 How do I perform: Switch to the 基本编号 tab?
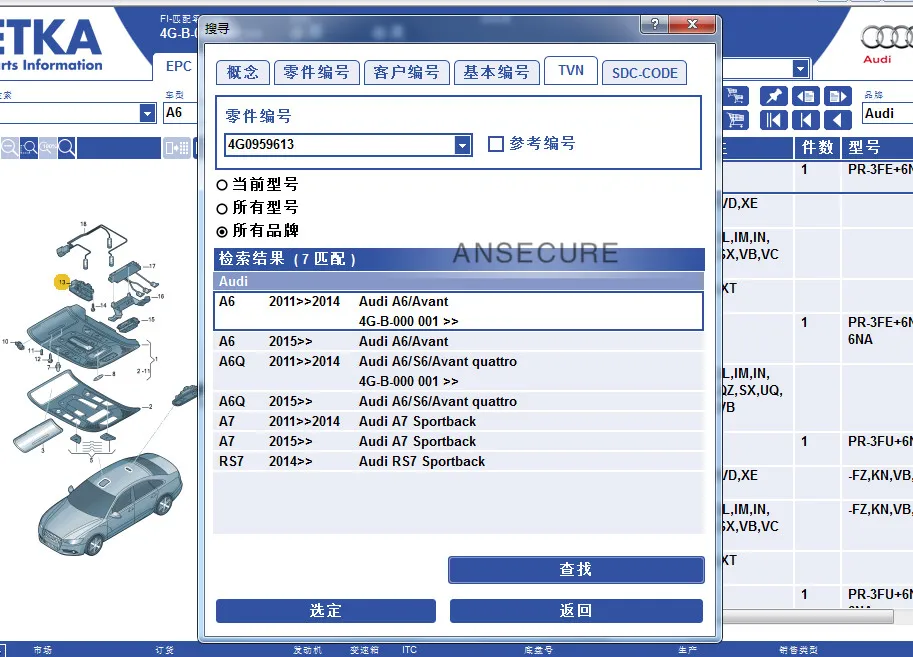[496, 72]
